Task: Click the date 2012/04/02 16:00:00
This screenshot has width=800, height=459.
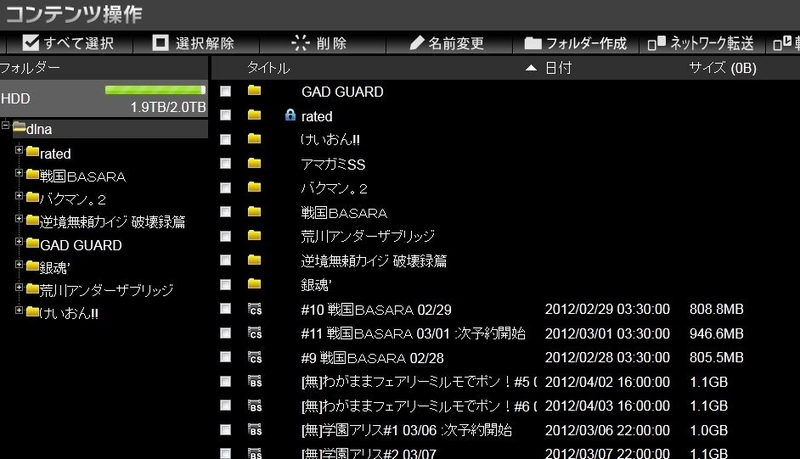Action: tap(607, 382)
